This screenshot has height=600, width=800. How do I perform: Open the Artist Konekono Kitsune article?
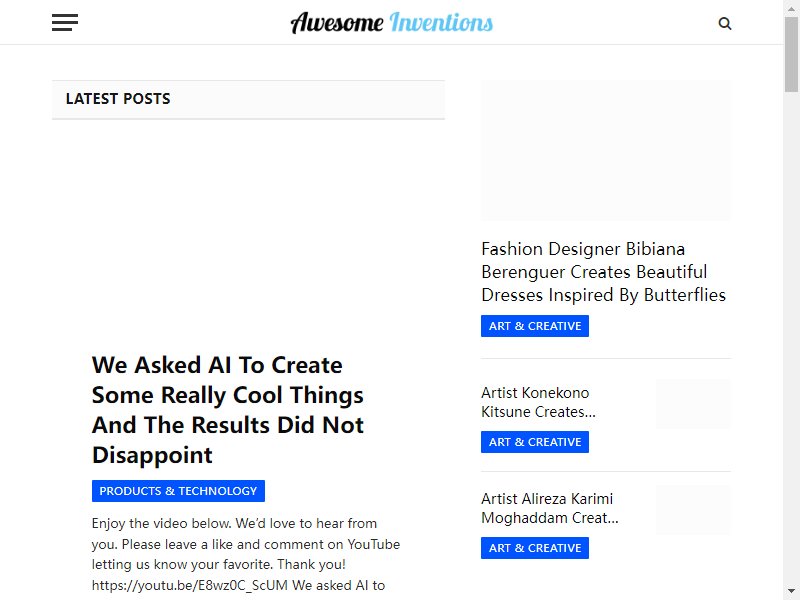[x=538, y=402]
